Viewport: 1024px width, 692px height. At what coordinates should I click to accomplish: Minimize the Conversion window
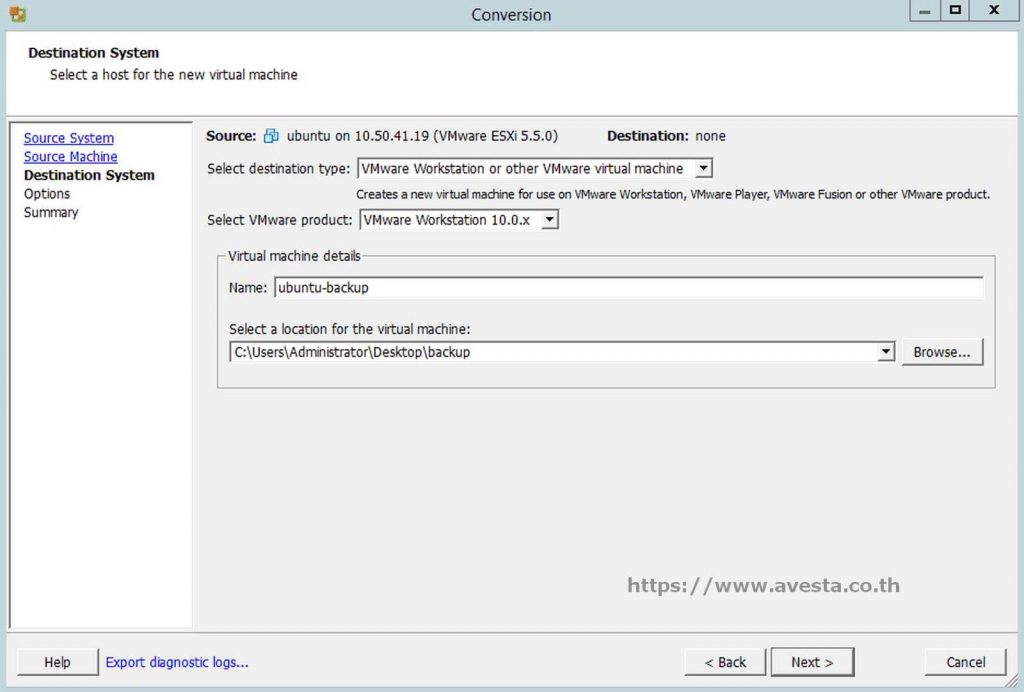(925, 11)
